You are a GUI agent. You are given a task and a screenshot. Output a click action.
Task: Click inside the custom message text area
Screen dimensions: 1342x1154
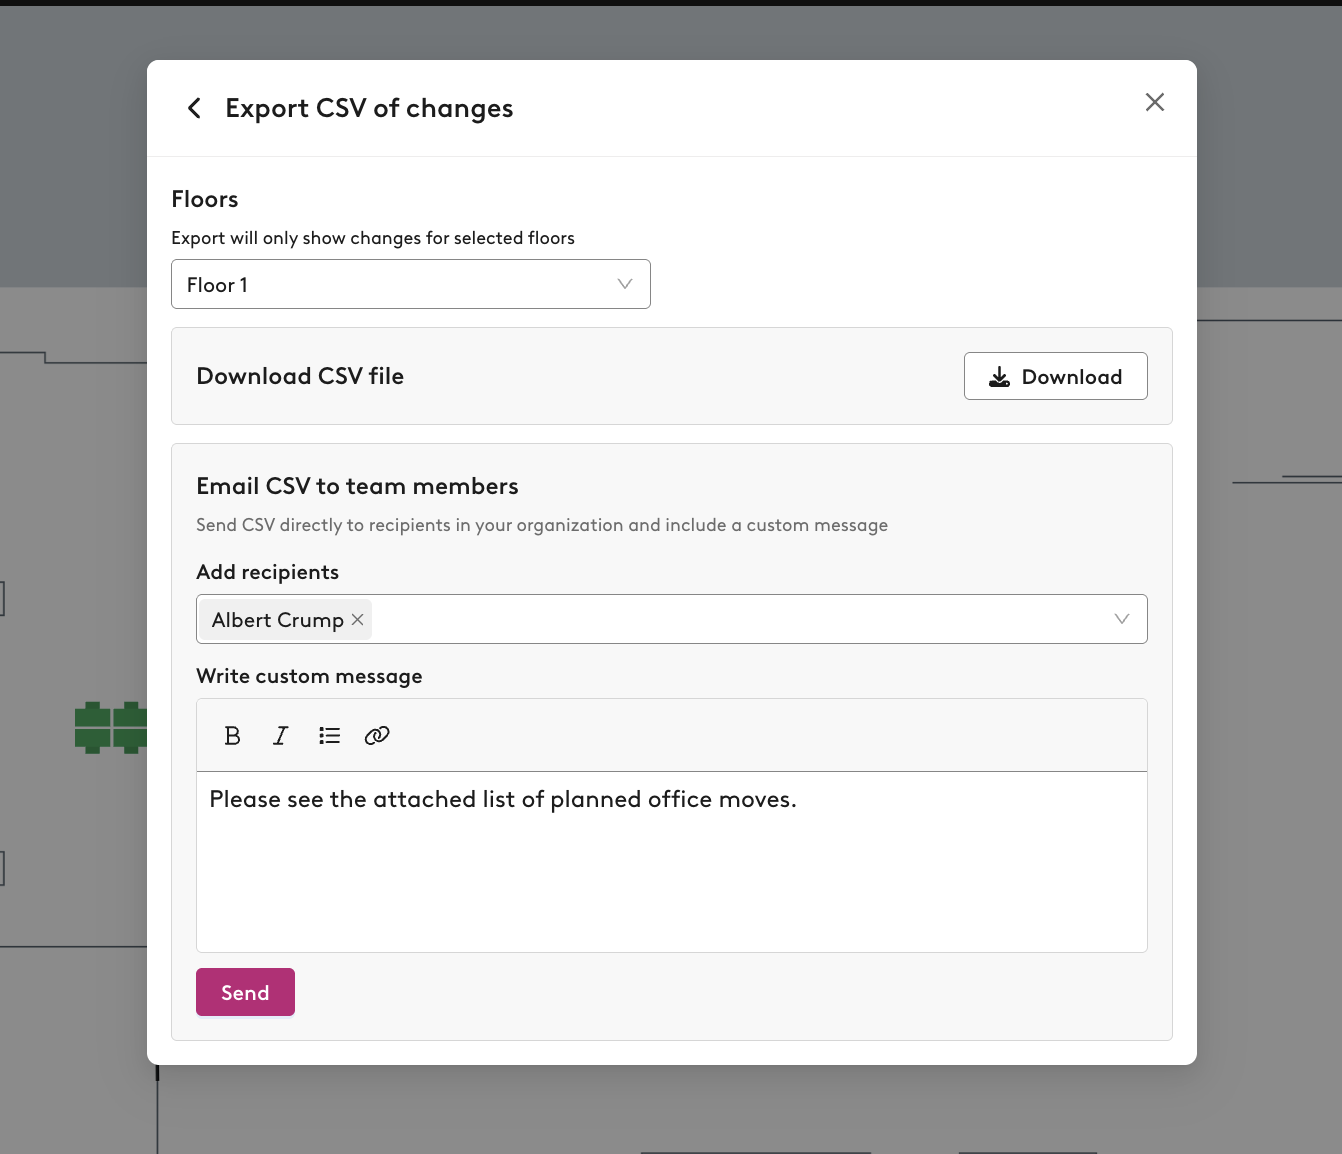pos(672,862)
